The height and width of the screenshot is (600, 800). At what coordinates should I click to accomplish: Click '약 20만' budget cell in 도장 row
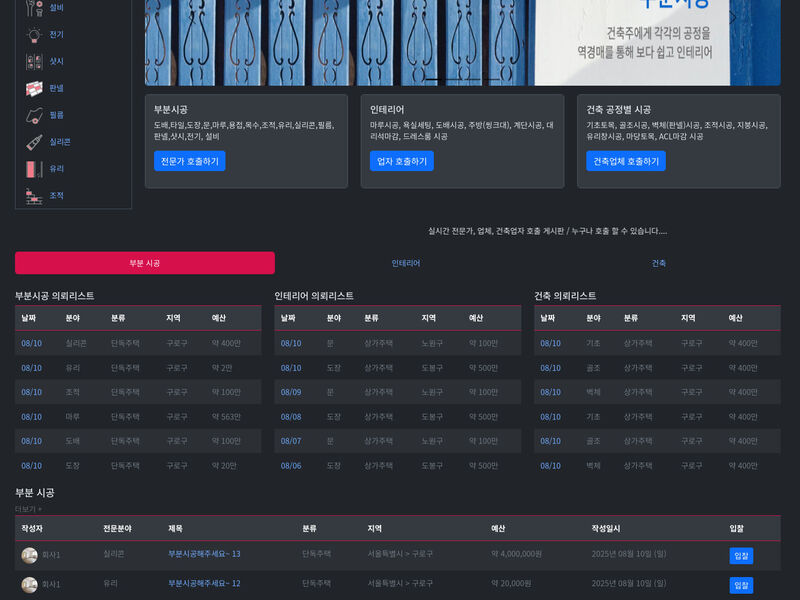224,466
